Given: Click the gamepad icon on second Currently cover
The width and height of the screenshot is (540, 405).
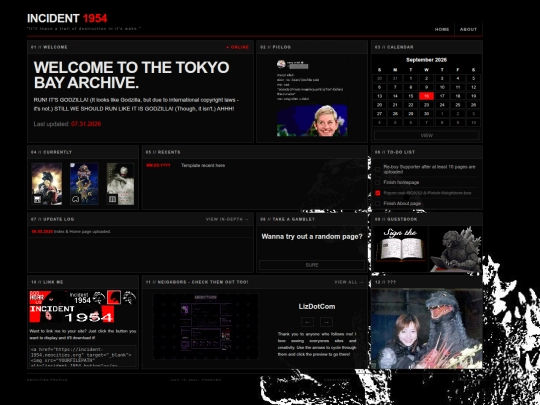Looking at the screenshot, I should click(x=75, y=199).
